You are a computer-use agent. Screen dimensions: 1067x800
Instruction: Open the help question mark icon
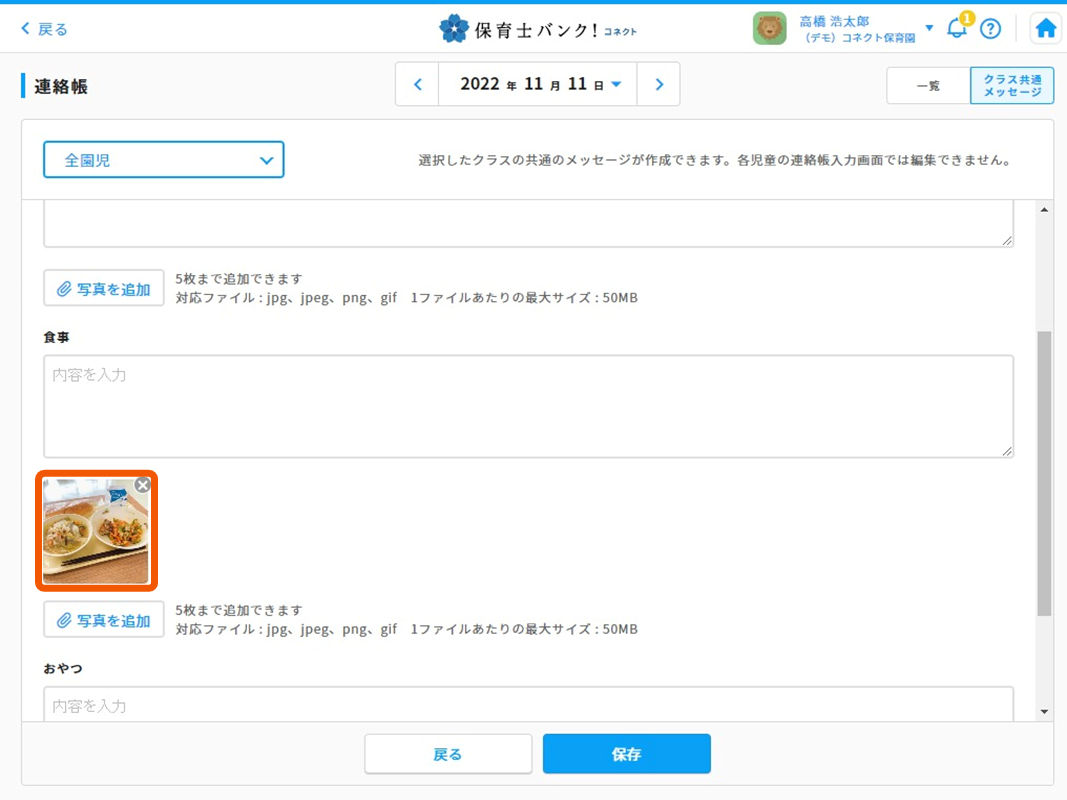[x=990, y=29]
